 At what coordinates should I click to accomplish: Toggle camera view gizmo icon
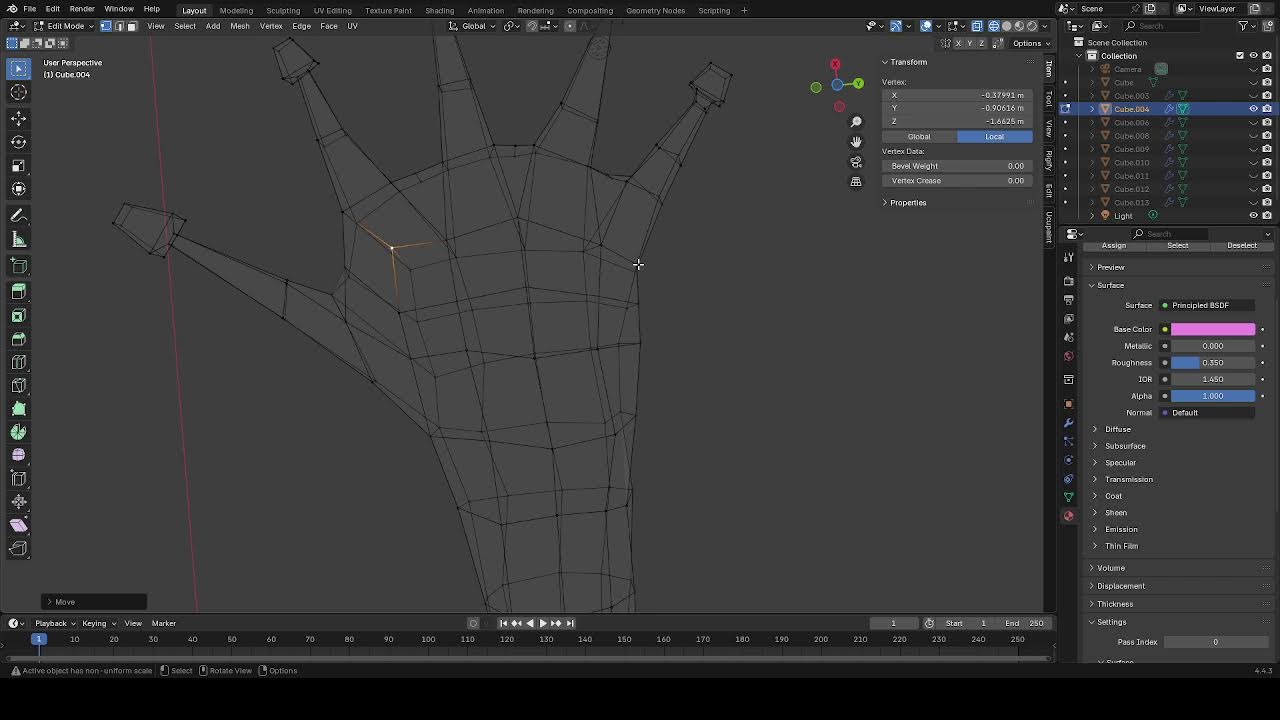tap(856, 162)
